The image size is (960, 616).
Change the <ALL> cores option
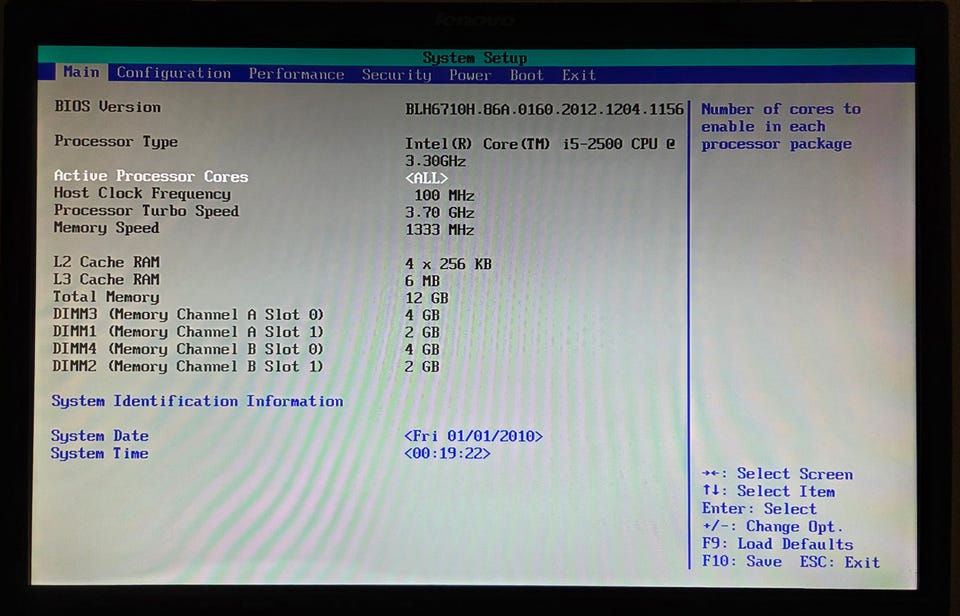(426, 178)
